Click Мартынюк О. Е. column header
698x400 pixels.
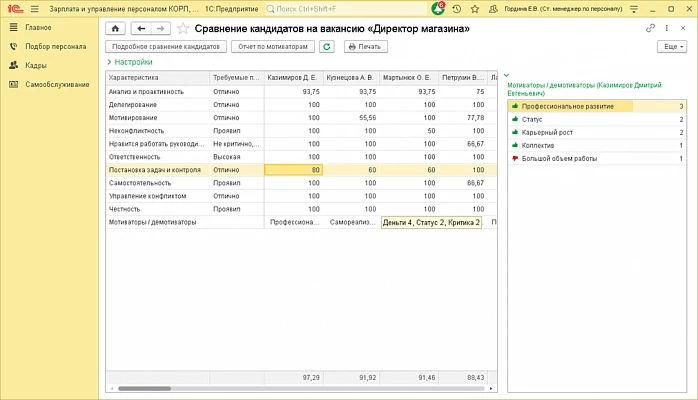click(409, 77)
